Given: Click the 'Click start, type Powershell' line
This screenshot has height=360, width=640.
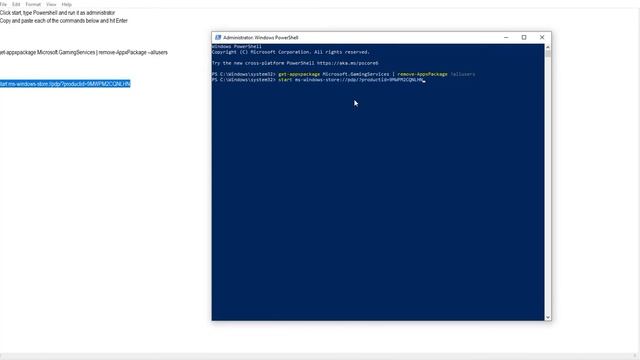Looking at the screenshot, I should (58, 13).
